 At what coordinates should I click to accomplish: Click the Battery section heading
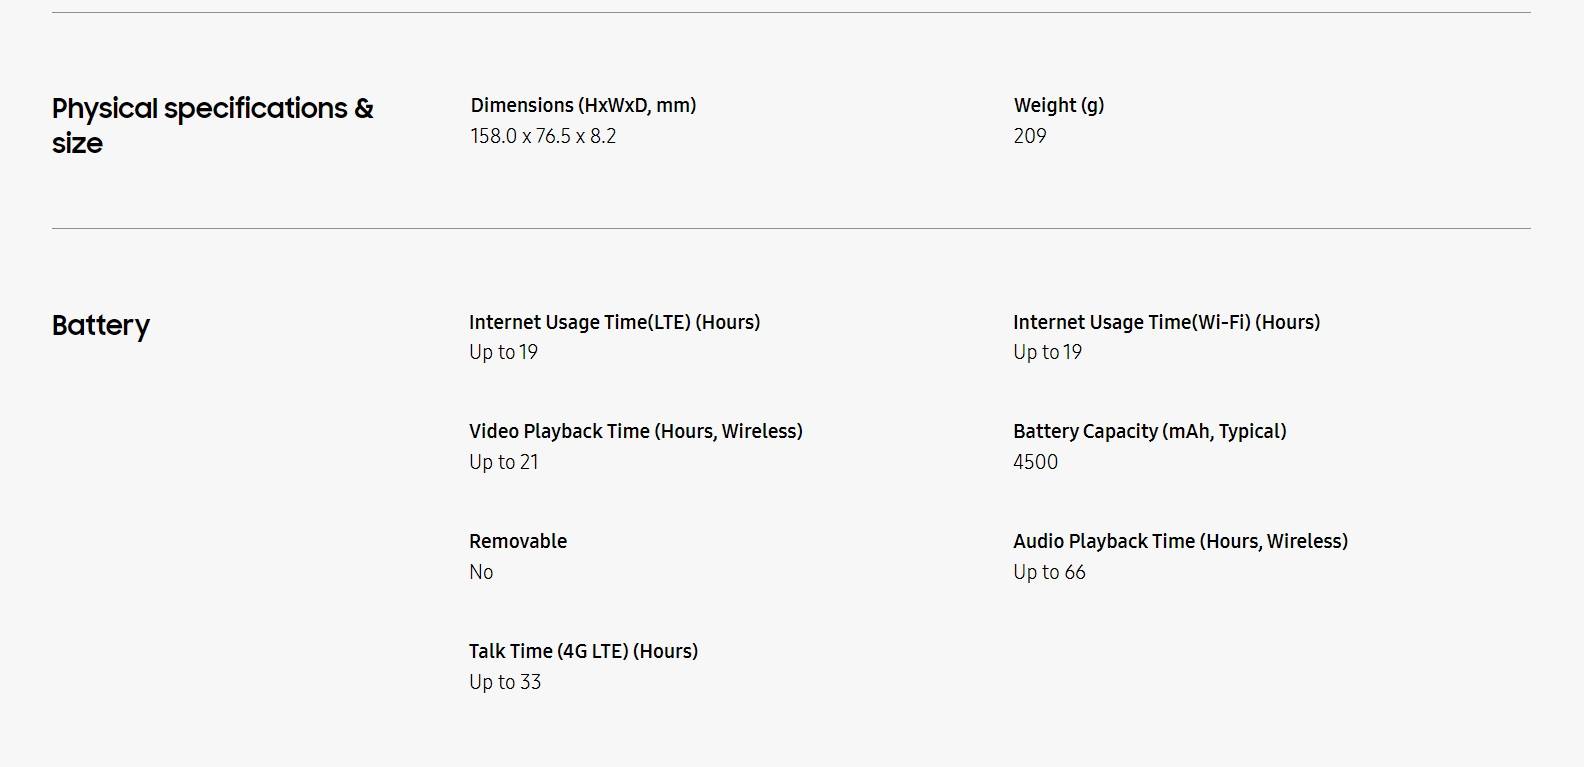pos(101,326)
